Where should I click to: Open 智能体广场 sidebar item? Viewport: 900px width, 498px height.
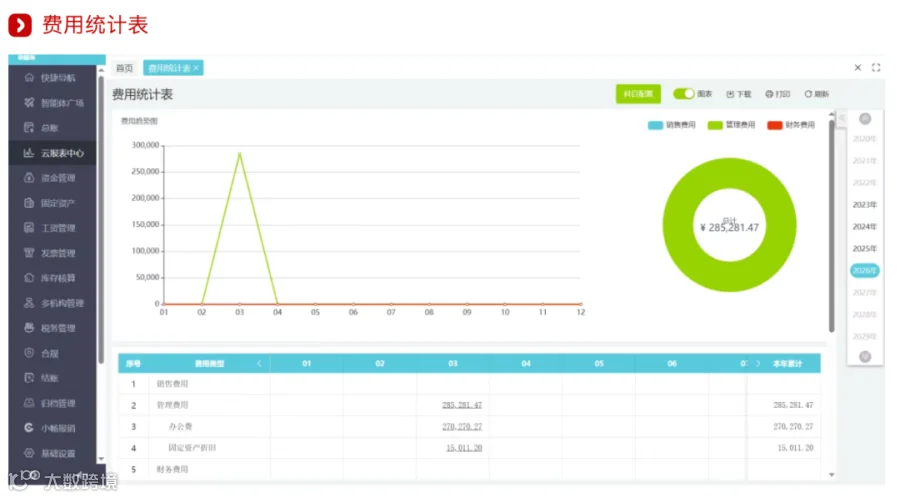pyautogui.click(x=52, y=103)
